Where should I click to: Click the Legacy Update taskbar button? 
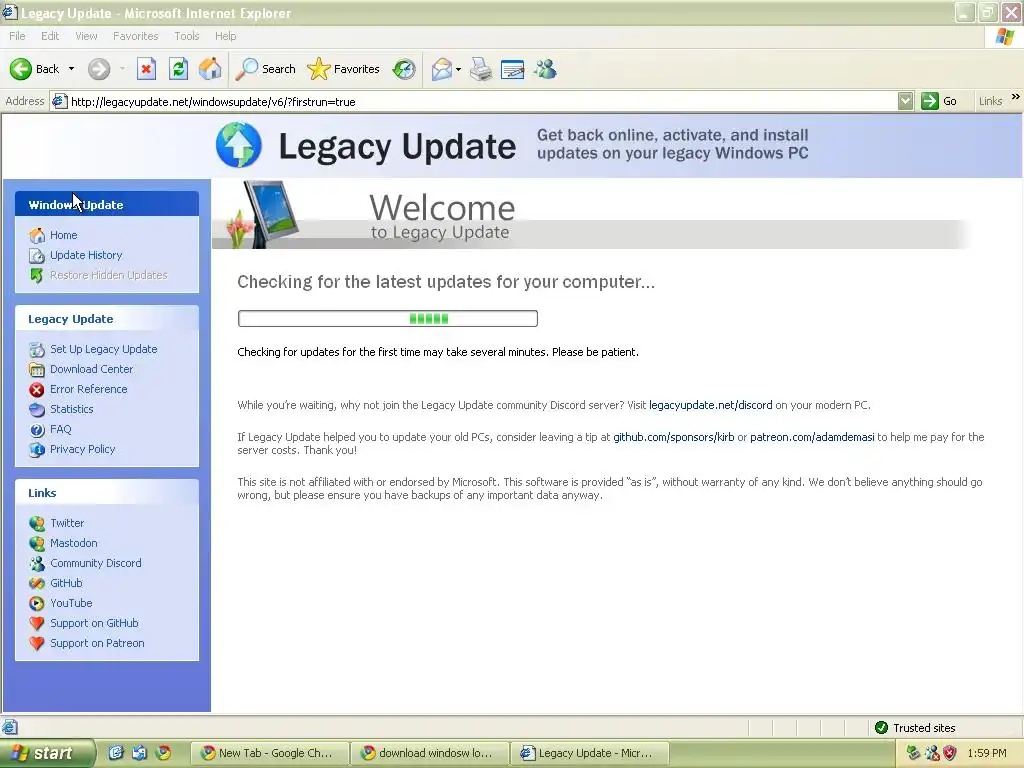(590, 753)
